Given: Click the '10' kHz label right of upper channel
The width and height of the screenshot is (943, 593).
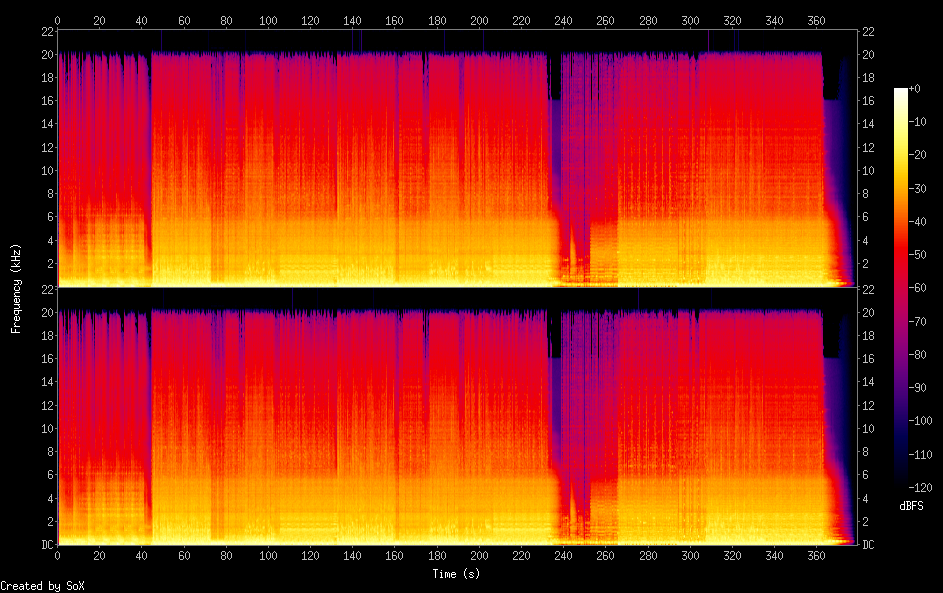Looking at the screenshot, I should (870, 170).
